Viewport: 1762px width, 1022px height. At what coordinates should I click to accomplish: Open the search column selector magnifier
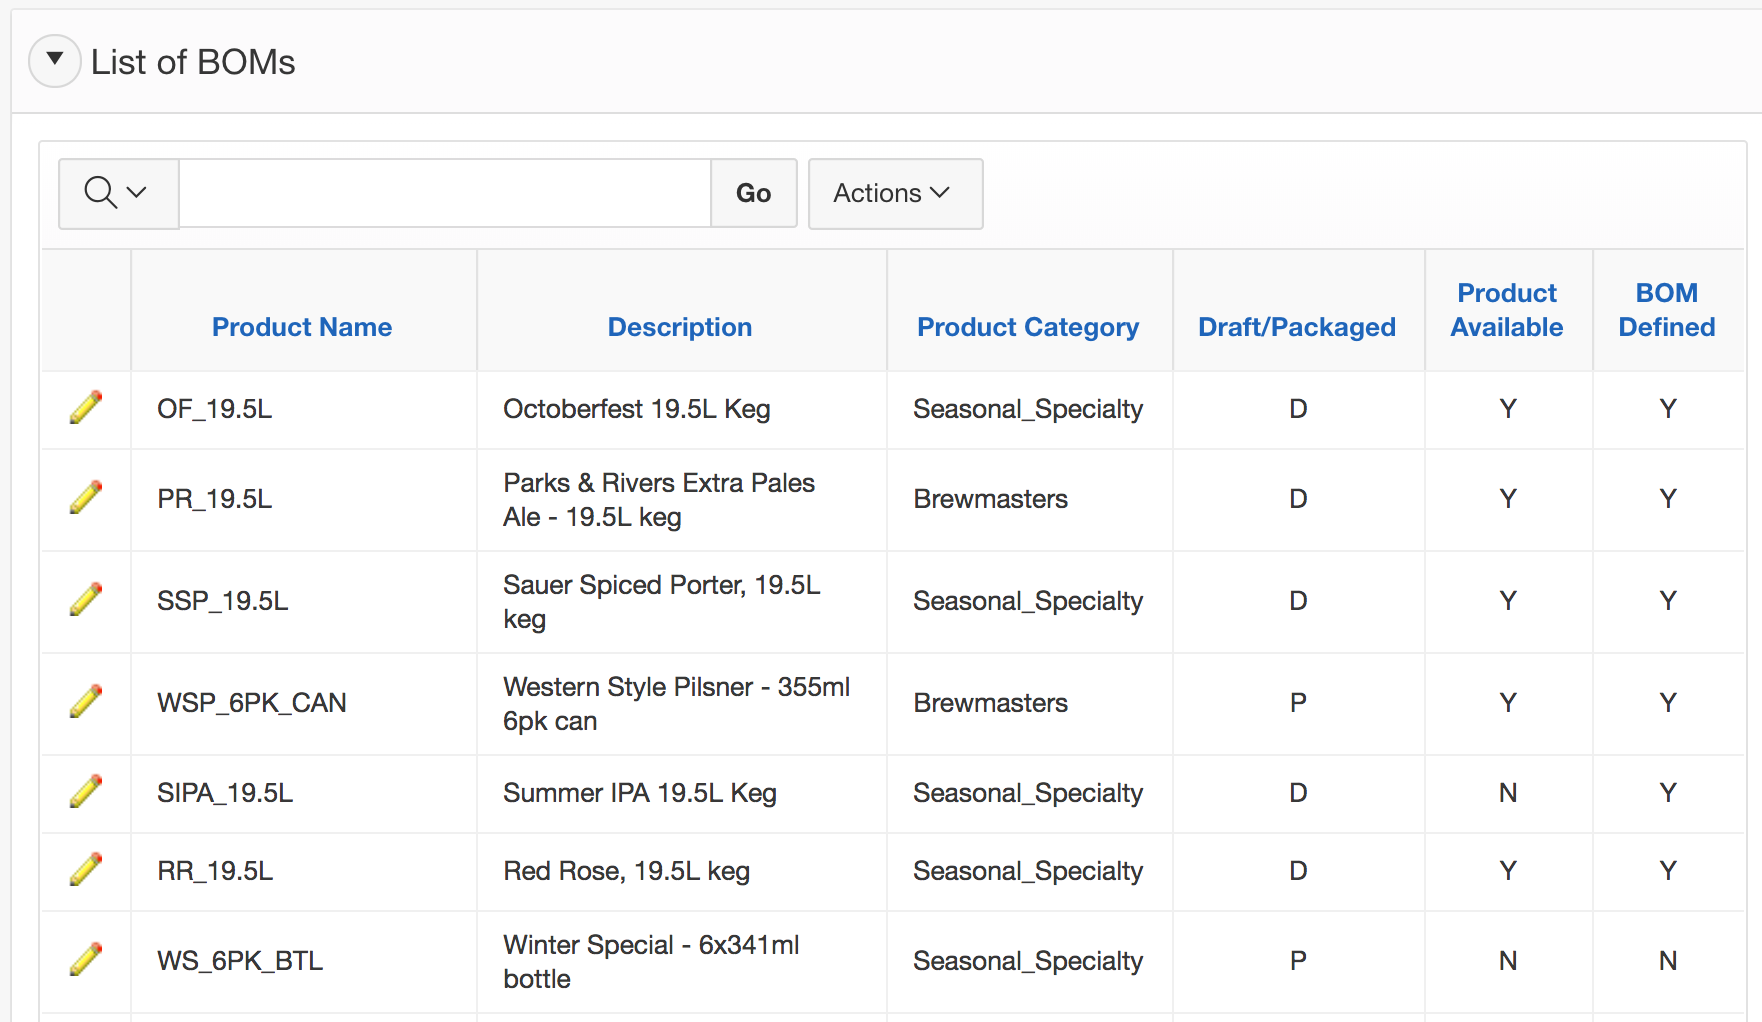(x=117, y=193)
